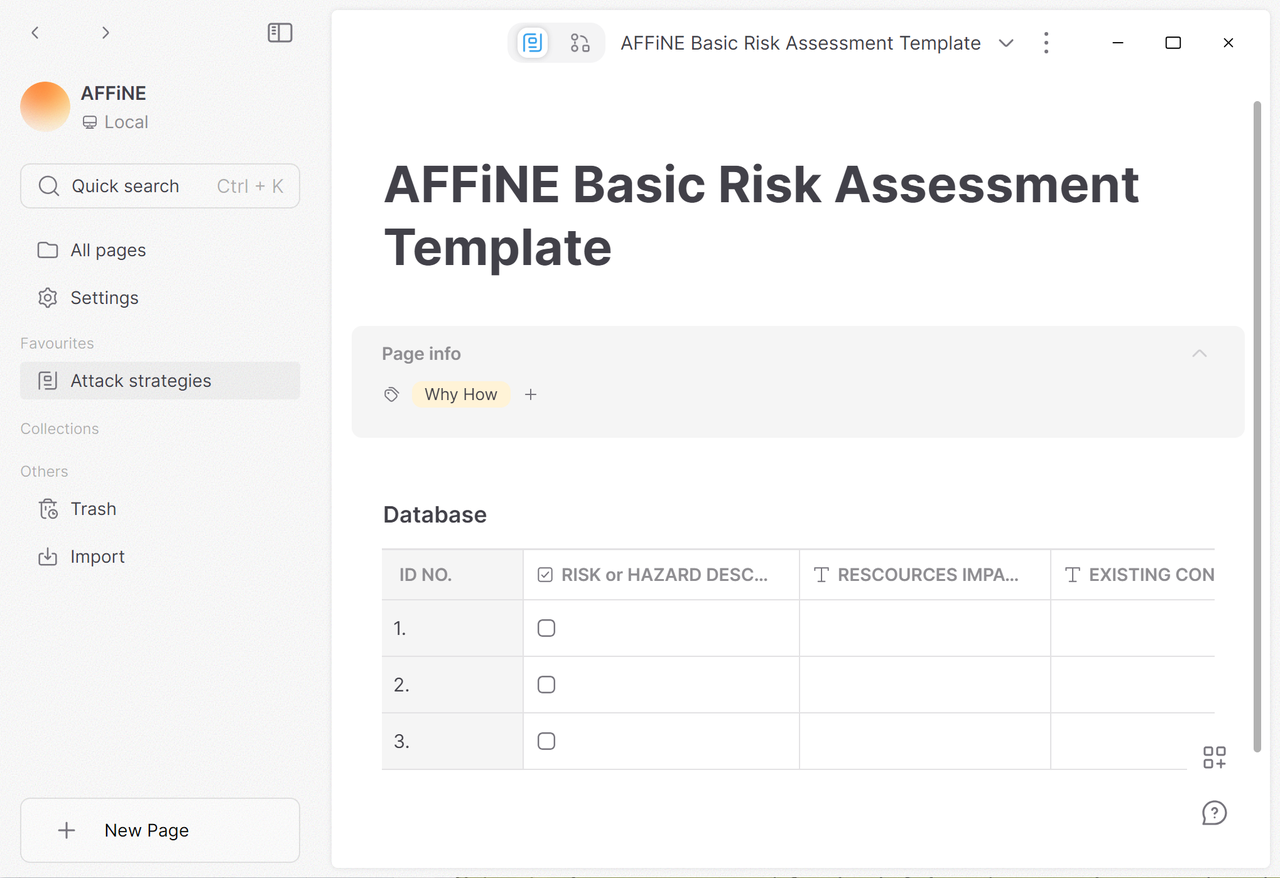Screen dimensions: 1280x878
Task: Click the AFFiNE workspace avatar
Action: click(x=45, y=107)
